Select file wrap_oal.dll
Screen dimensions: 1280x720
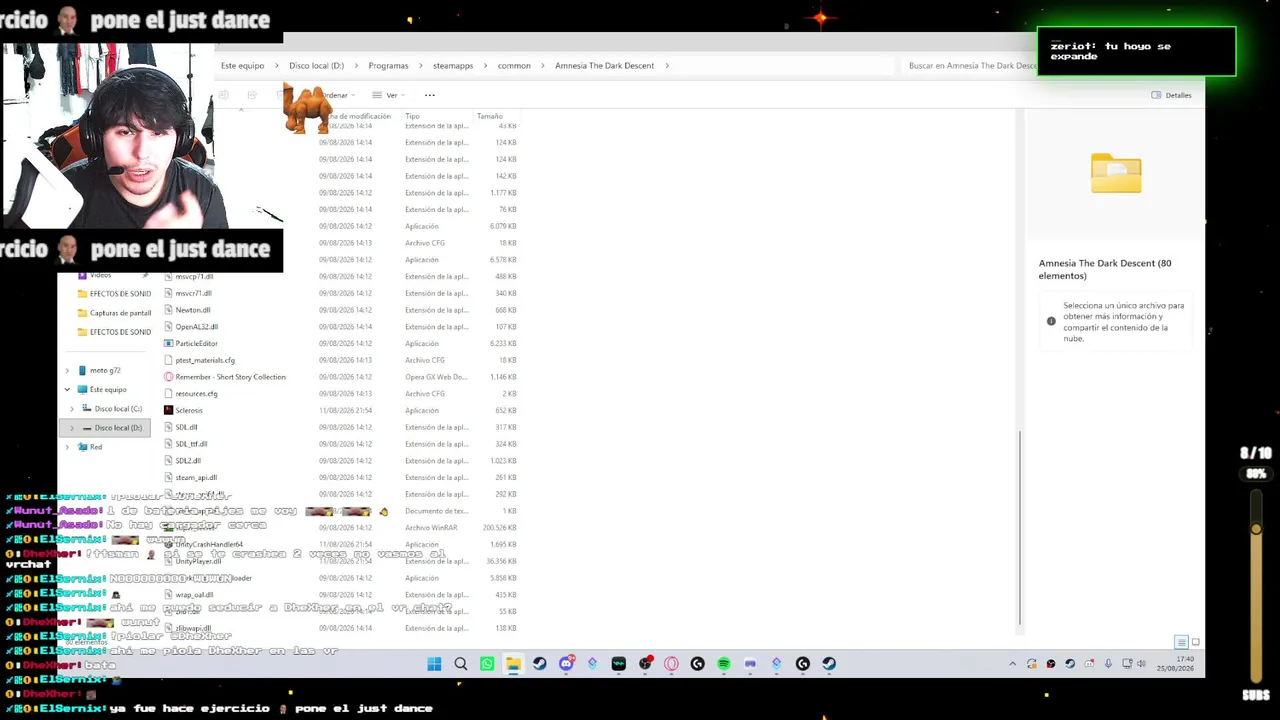click(x=194, y=595)
